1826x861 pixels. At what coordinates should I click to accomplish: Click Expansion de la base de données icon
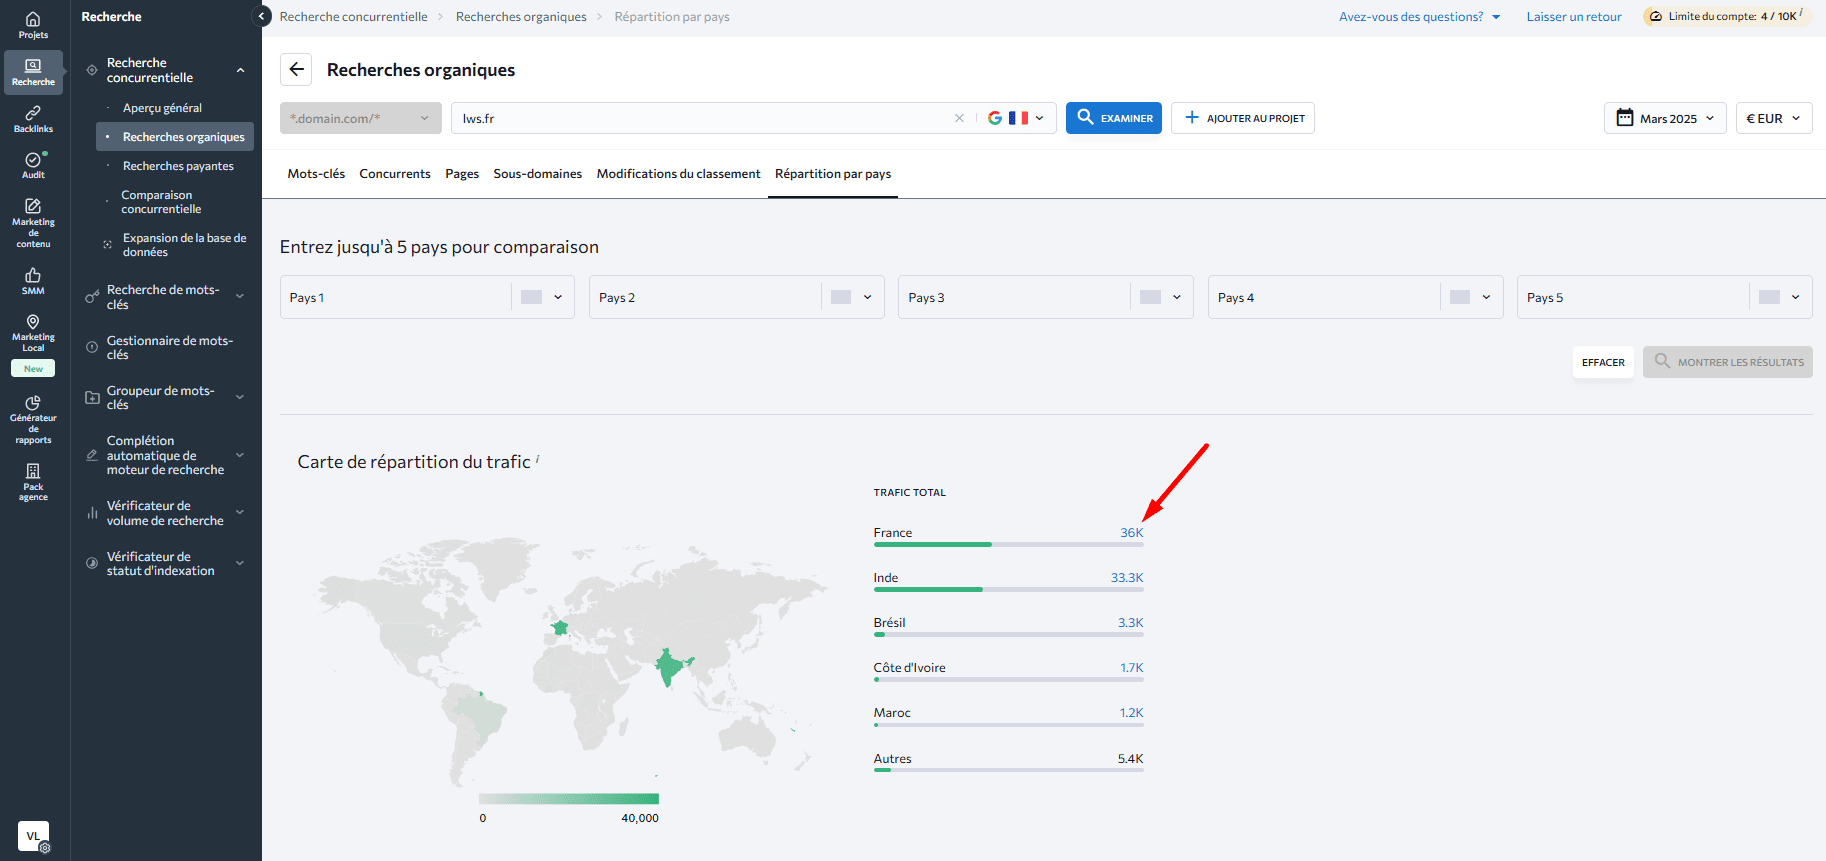pos(108,244)
